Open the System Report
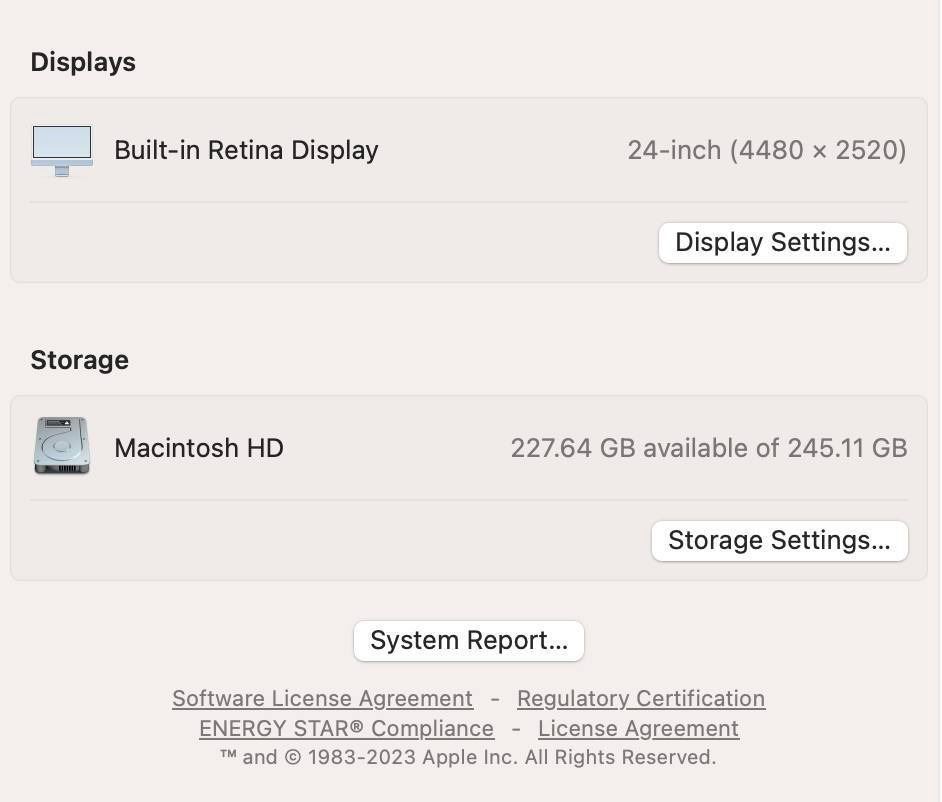The width and height of the screenshot is (942, 802). tap(468, 641)
